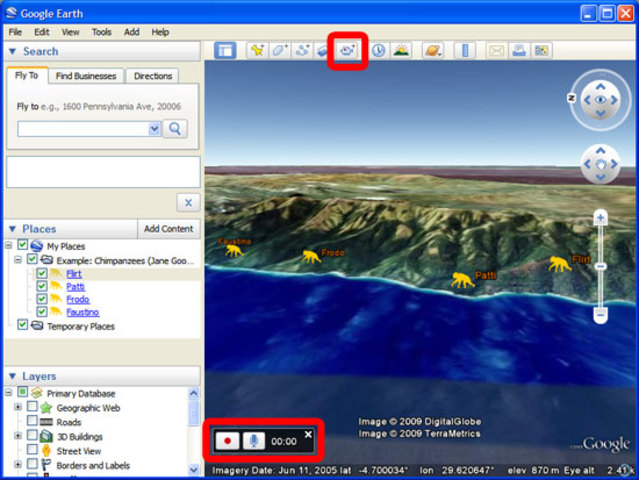
Task: Collapse the Search panel triangle
Action: pyautogui.click(x=13, y=51)
